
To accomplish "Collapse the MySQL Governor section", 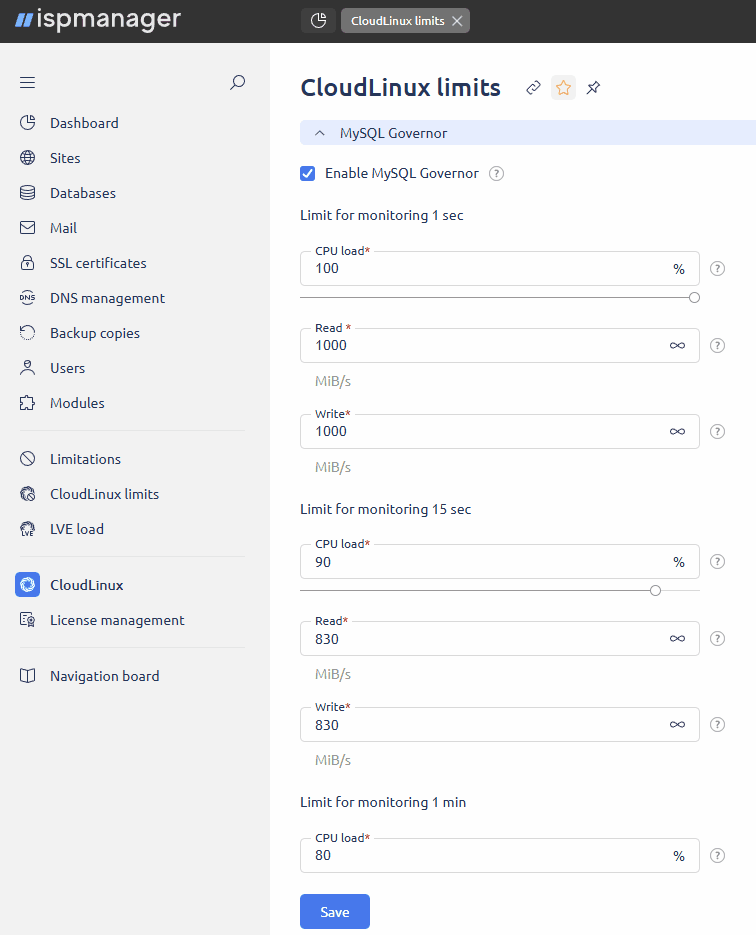I will (320, 133).
